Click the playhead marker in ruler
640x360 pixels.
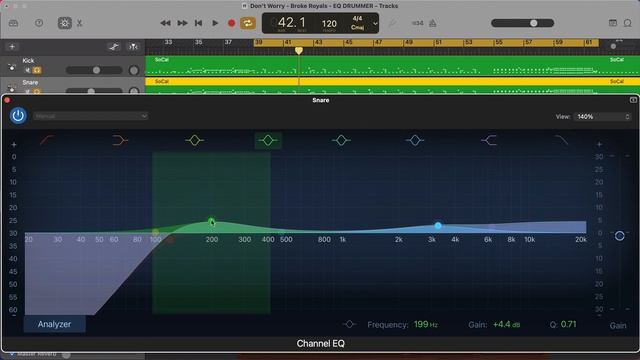click(299, 50)
